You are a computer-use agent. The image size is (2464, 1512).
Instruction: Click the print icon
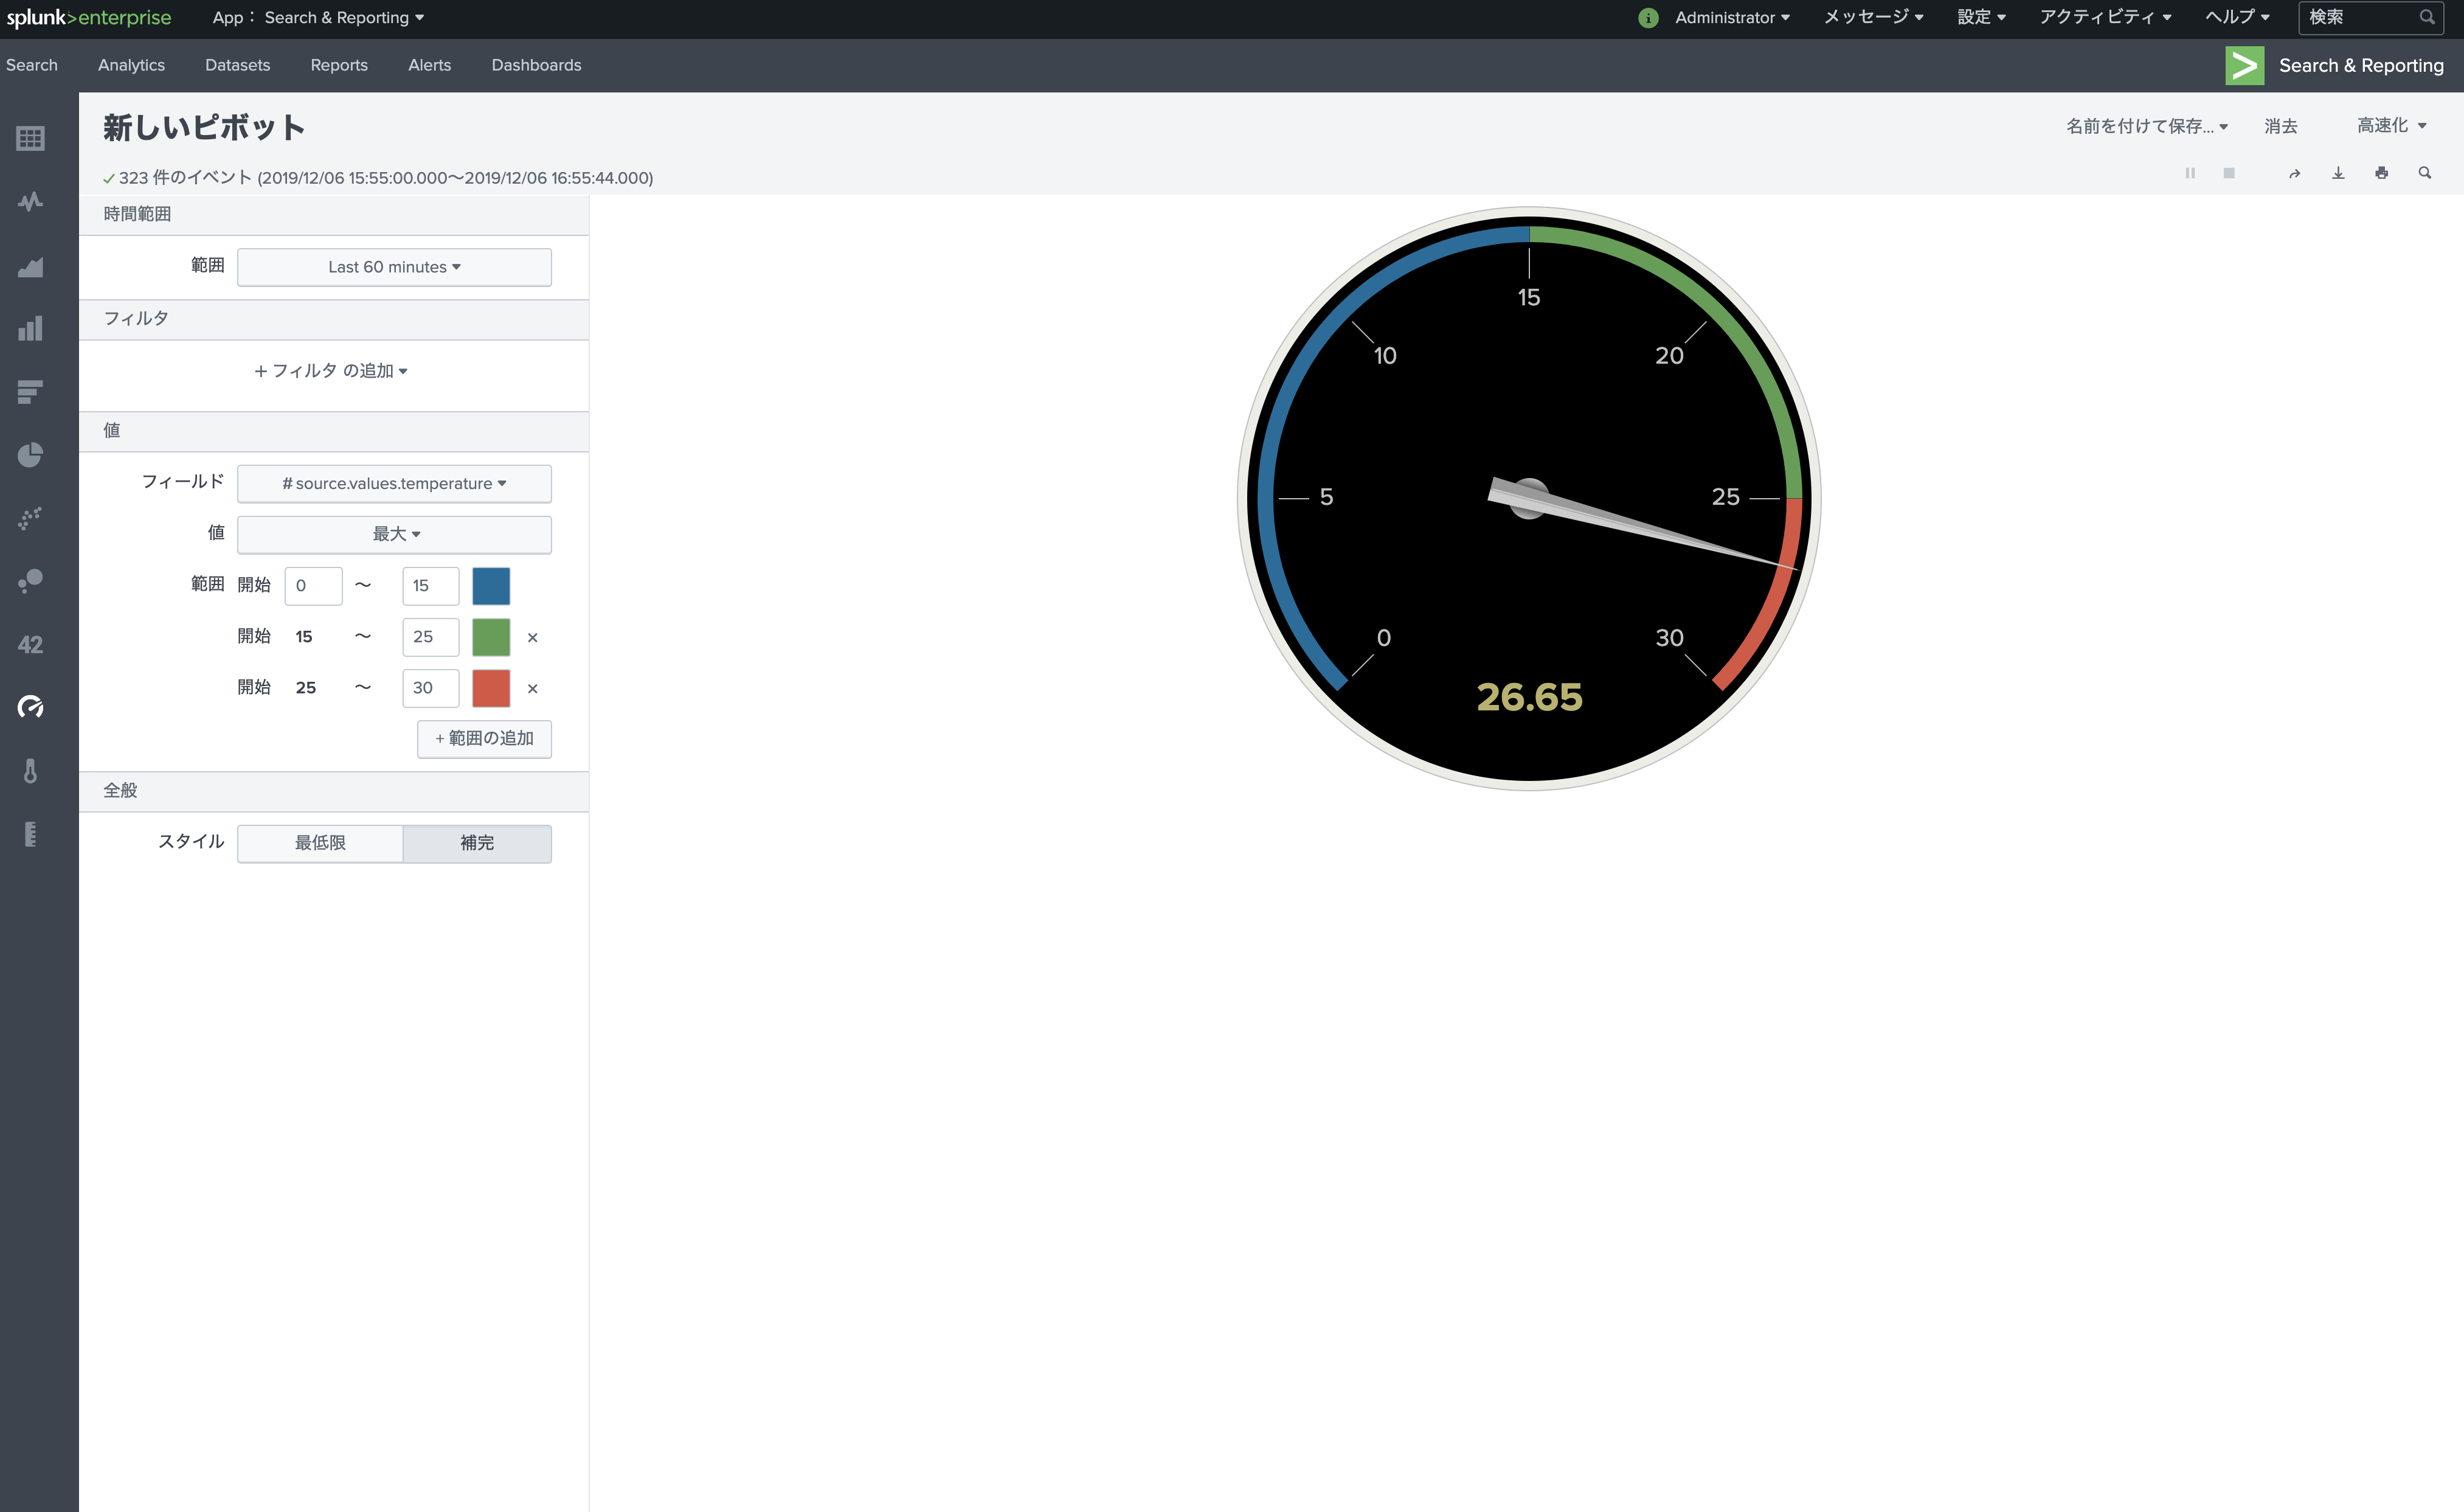pos(2382,173)
